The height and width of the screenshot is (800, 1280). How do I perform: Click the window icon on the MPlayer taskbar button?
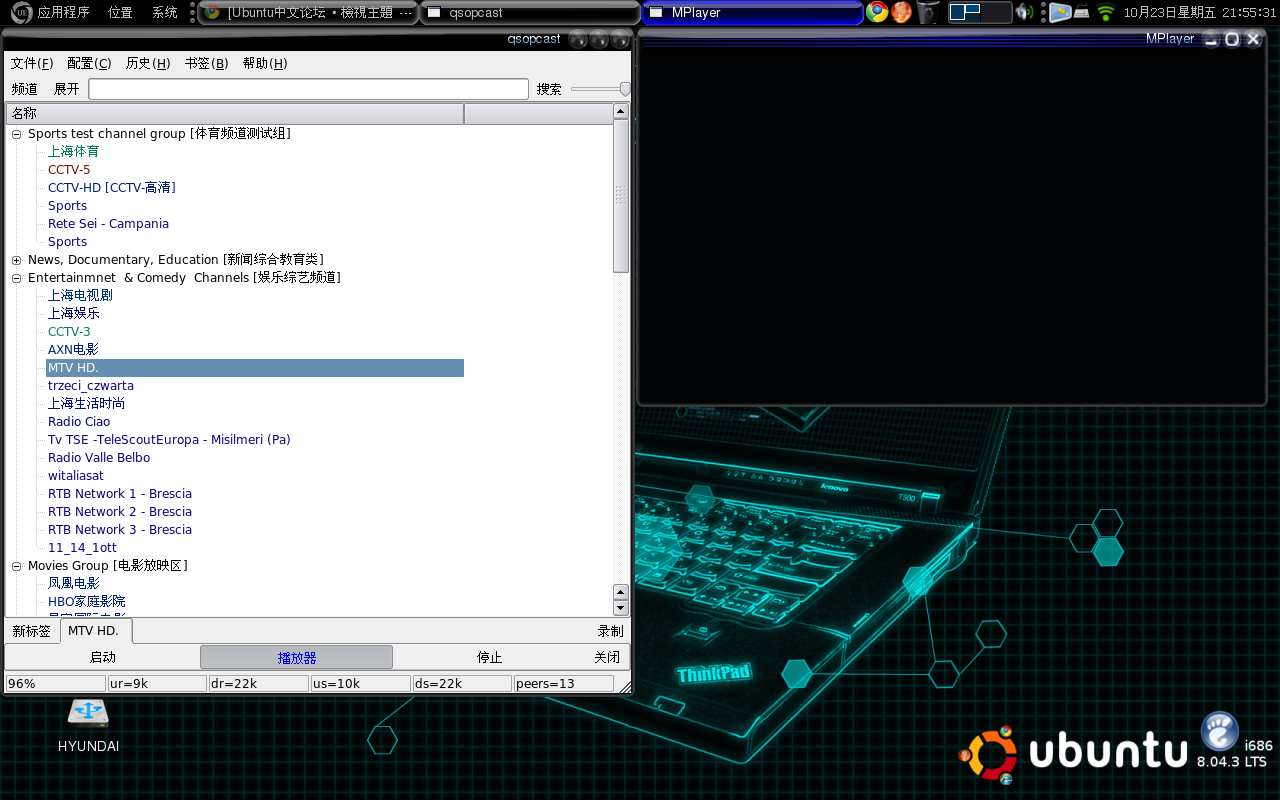point(656,13)
